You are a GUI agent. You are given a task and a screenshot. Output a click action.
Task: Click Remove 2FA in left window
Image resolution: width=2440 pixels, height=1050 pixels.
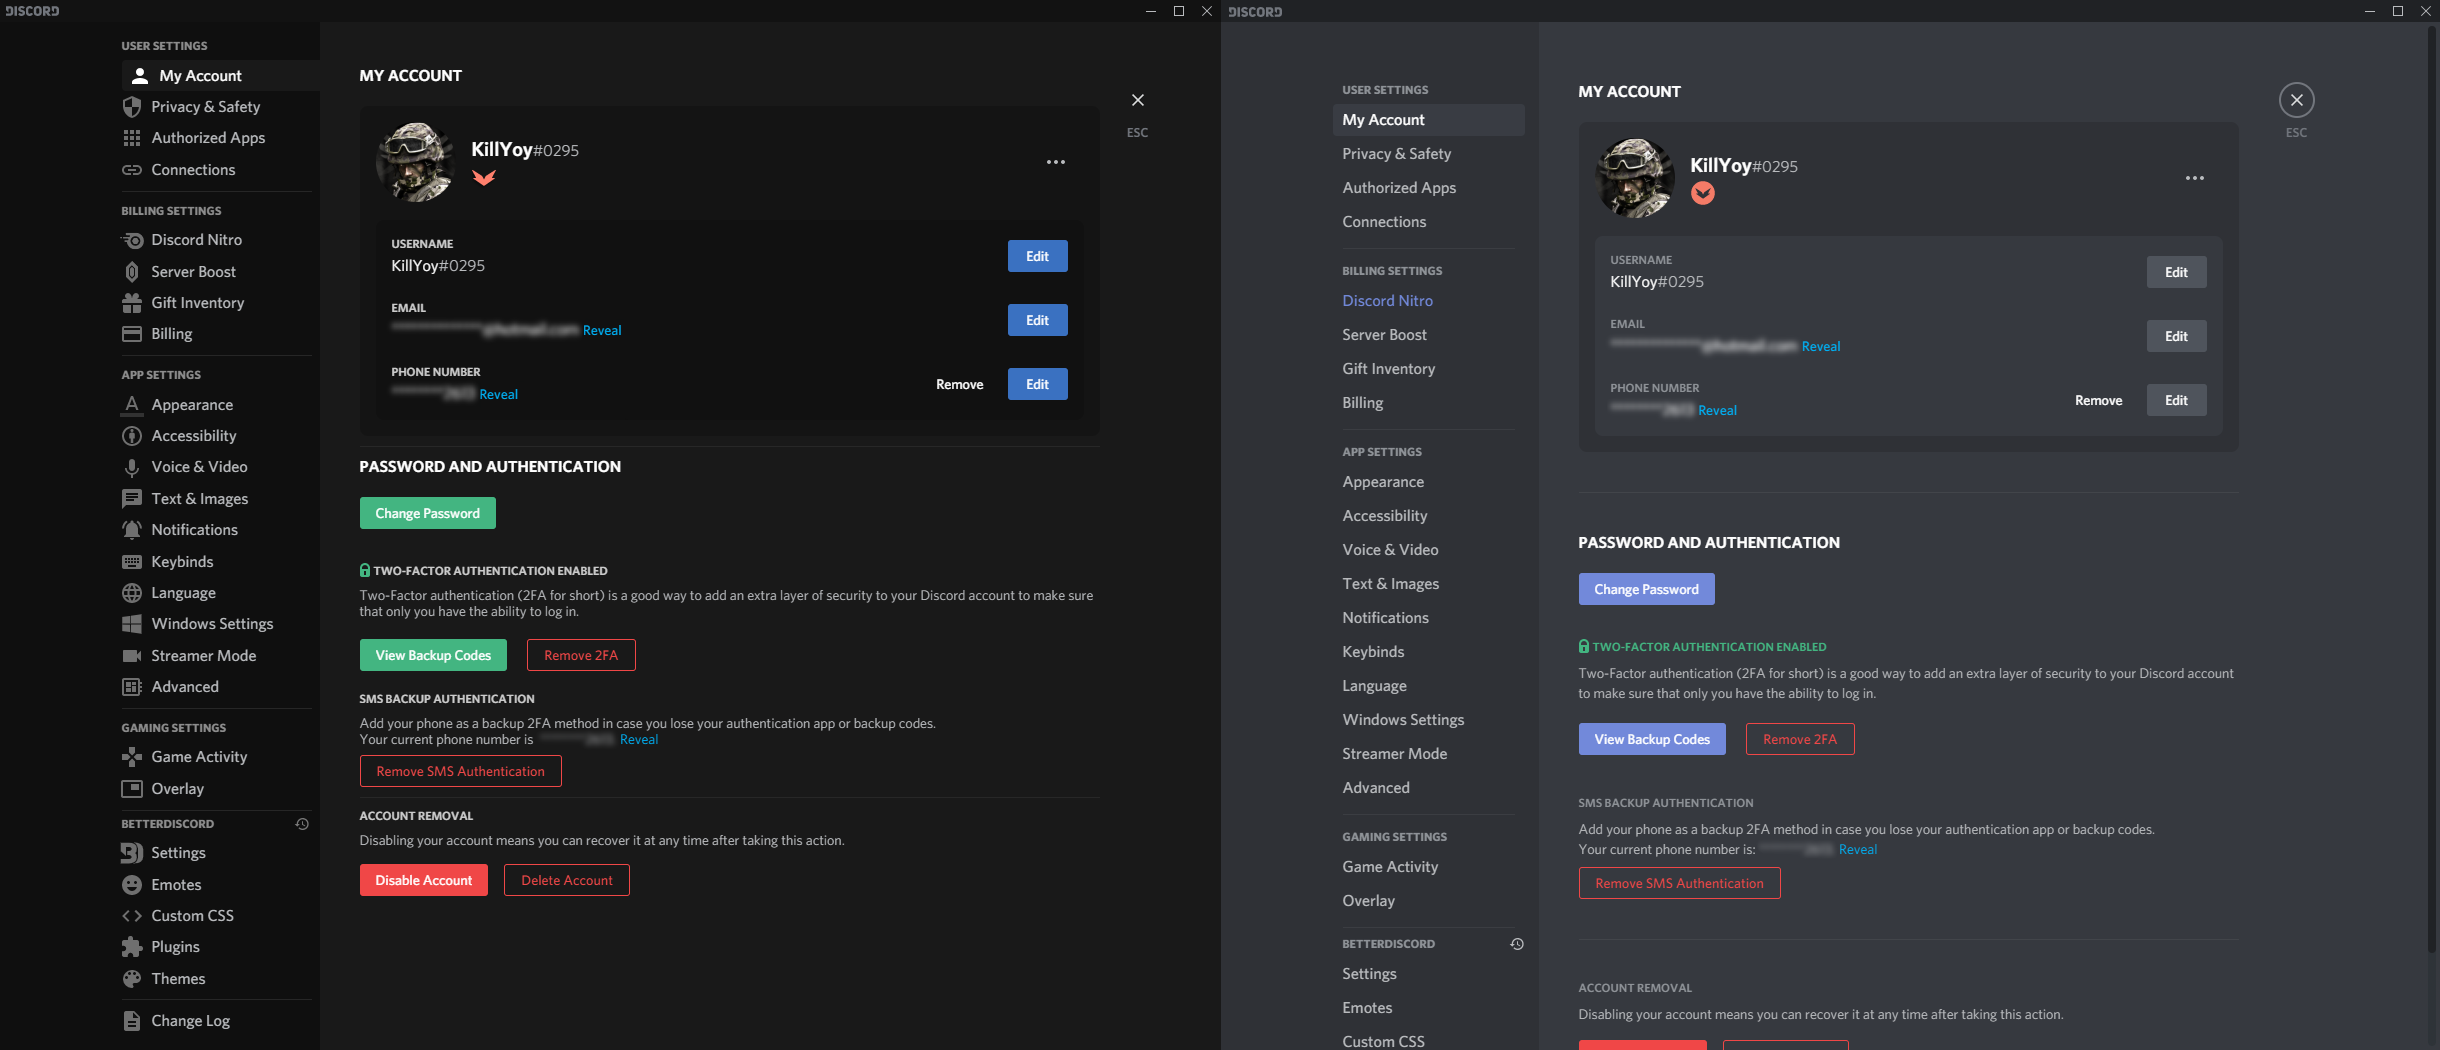click(581, 655)
